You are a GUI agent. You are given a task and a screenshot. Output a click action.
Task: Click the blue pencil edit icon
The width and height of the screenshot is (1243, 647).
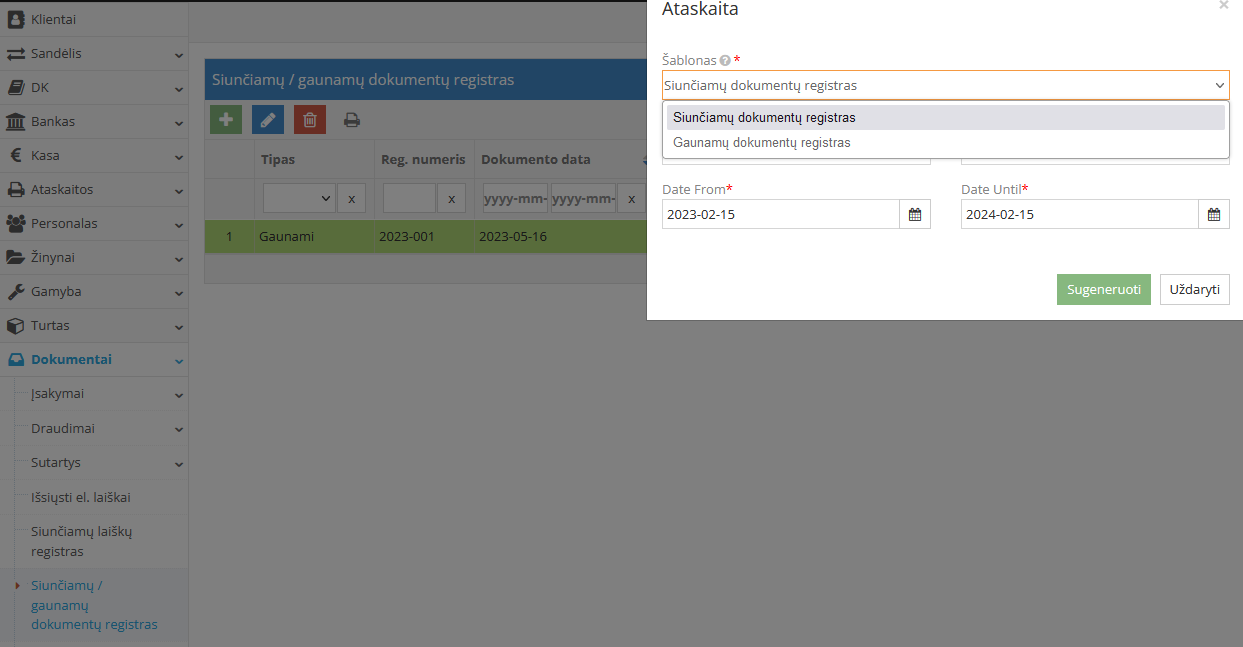tap(268, 120)
